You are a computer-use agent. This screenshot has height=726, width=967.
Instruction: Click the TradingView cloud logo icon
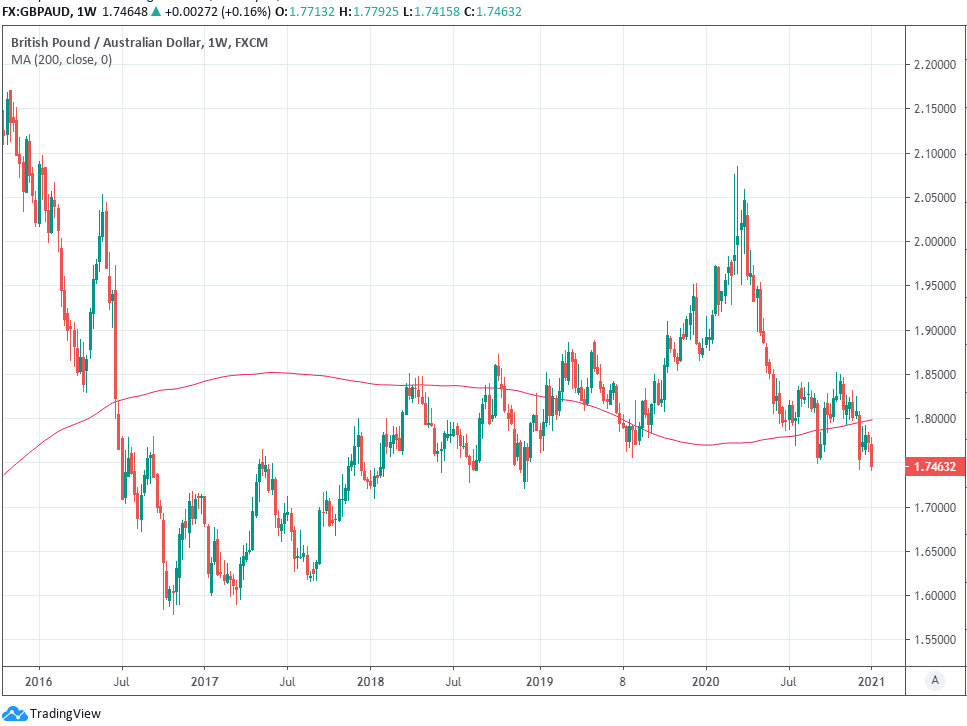[14, 714]
